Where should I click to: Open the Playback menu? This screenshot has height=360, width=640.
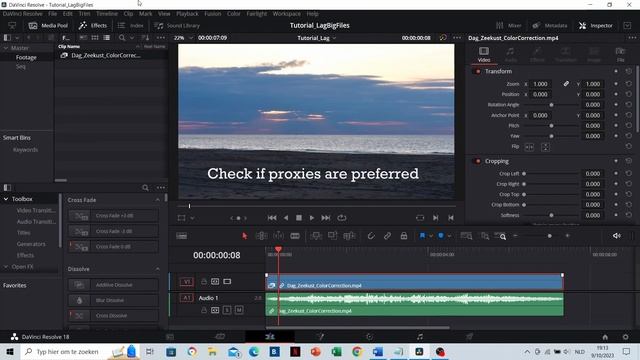coord(187,13)
